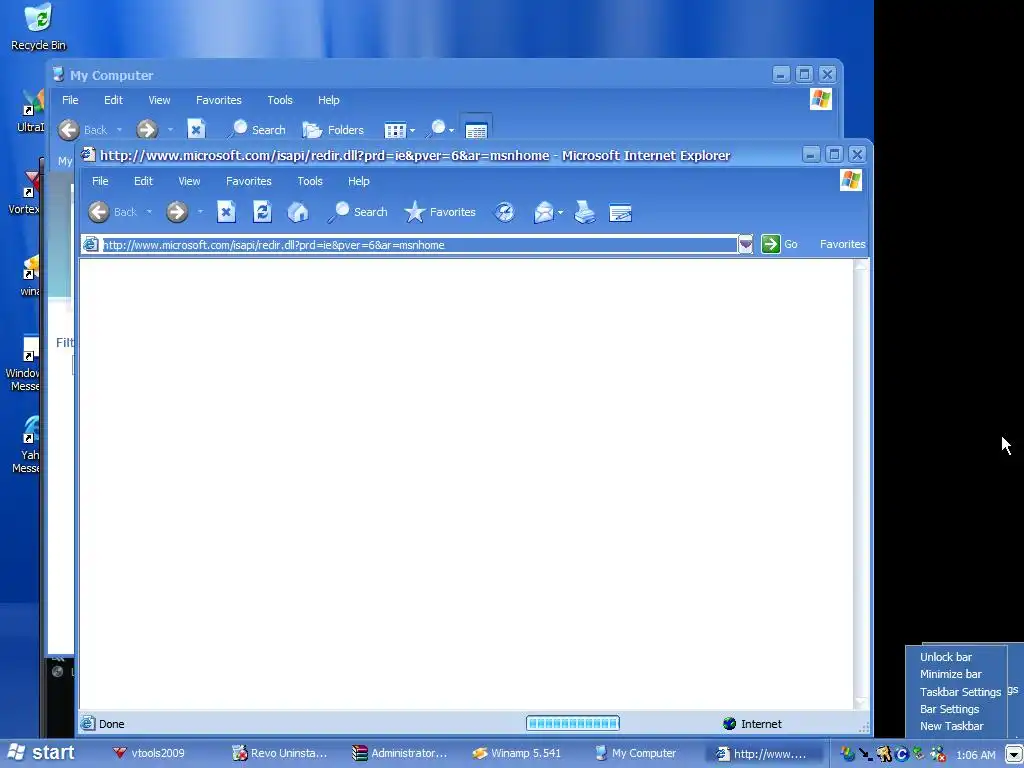Click the Start button

pyautogui.click(x=40, y=753)
